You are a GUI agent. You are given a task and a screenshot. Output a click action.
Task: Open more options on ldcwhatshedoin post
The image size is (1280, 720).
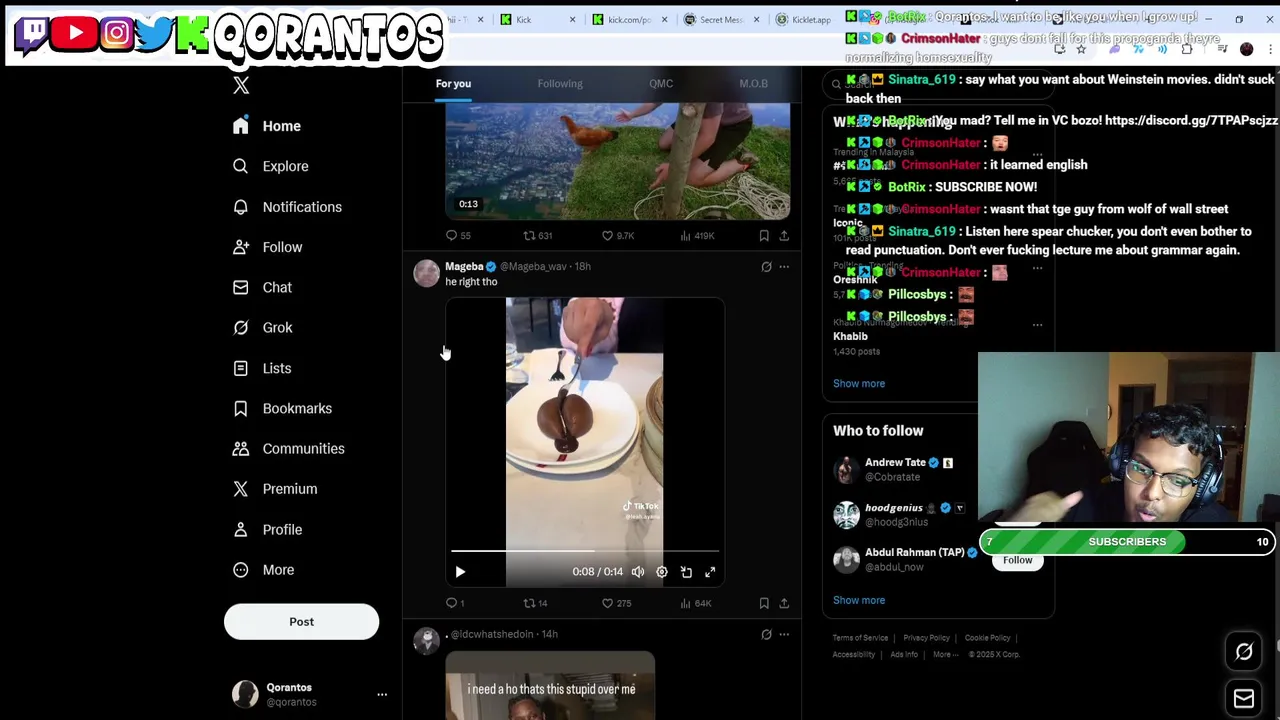tap(784, 634)
